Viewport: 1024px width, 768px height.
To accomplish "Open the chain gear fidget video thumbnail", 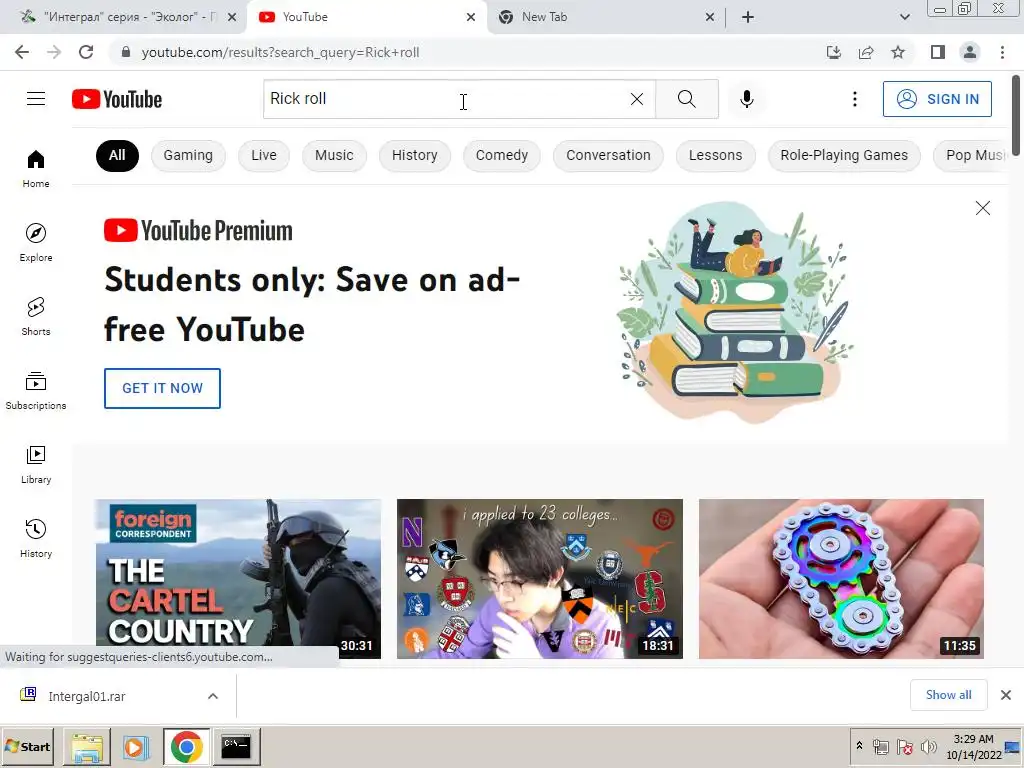I will 841,579.
